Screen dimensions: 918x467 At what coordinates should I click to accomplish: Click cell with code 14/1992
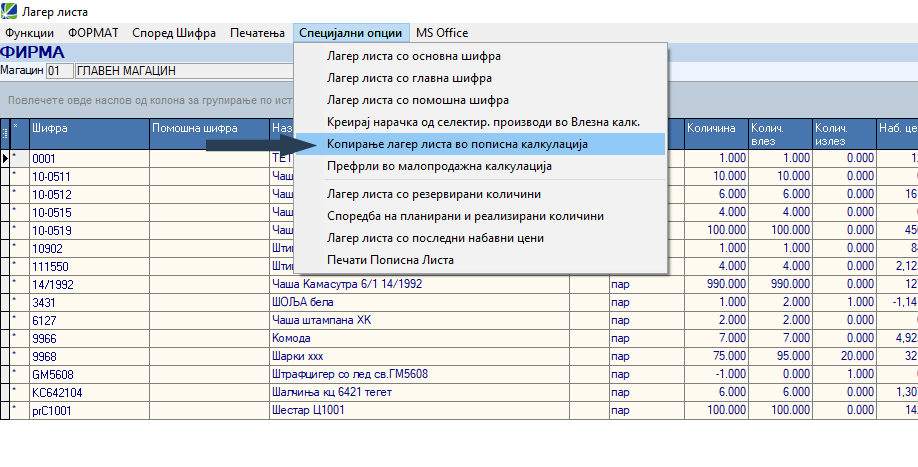coord(90,284)
